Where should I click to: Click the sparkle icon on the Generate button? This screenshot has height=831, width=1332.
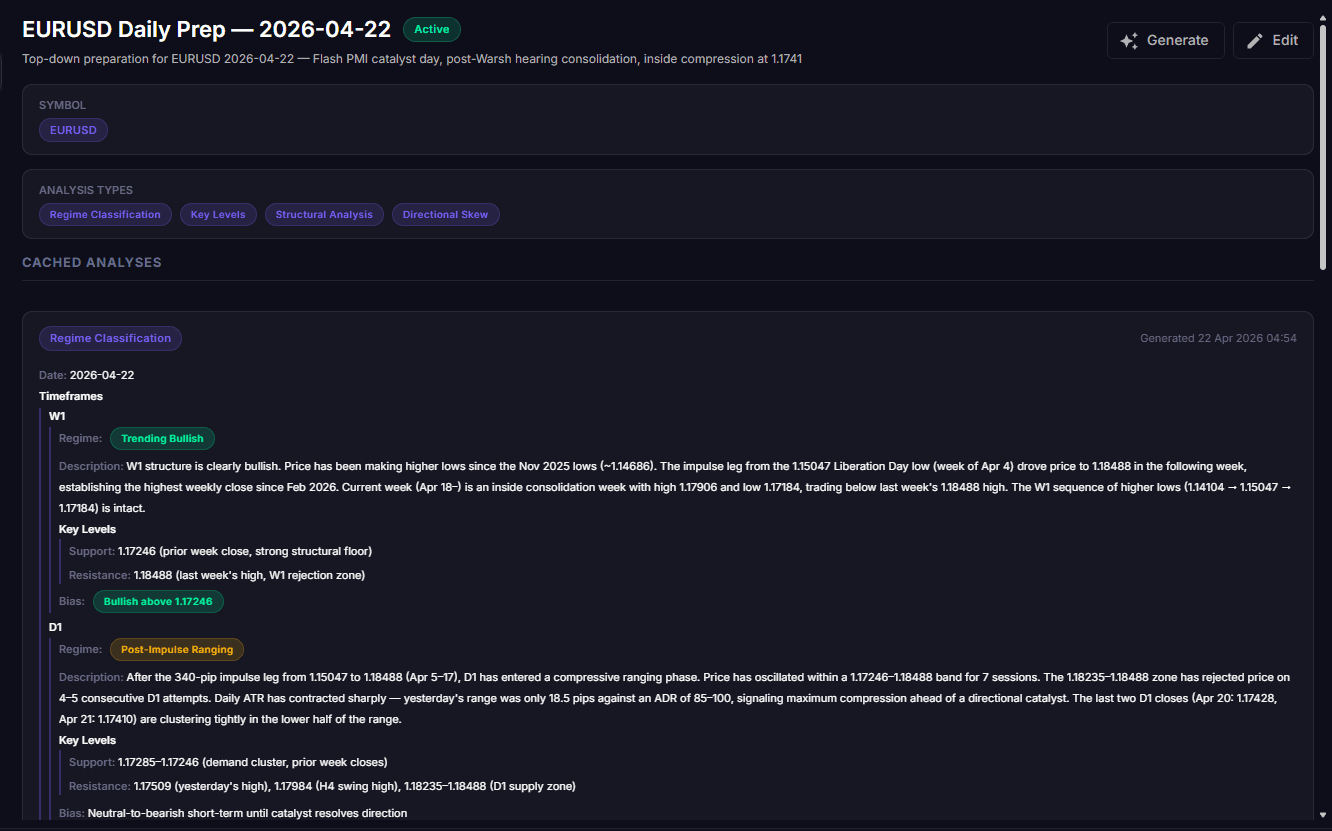point(1129,41)
